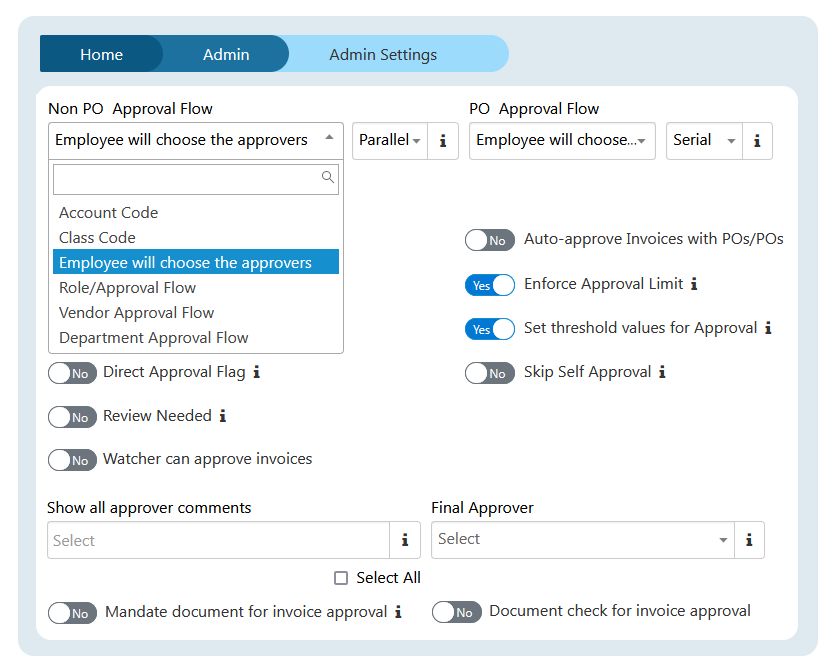This screenshot has width=840, height=670.
Task: Open the Parallel approval type dropdown
Action: tap(389, 141)
